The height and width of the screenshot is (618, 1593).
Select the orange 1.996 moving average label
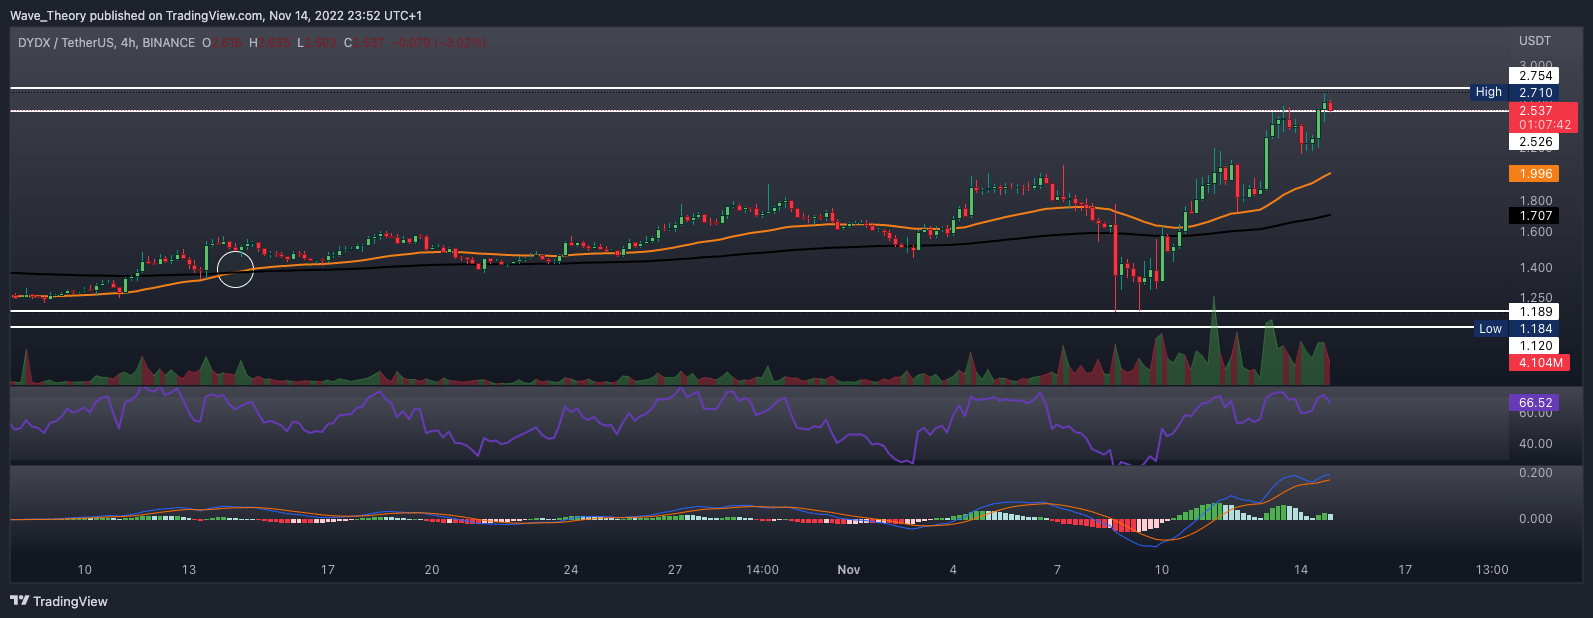(x=1535, y=174)
